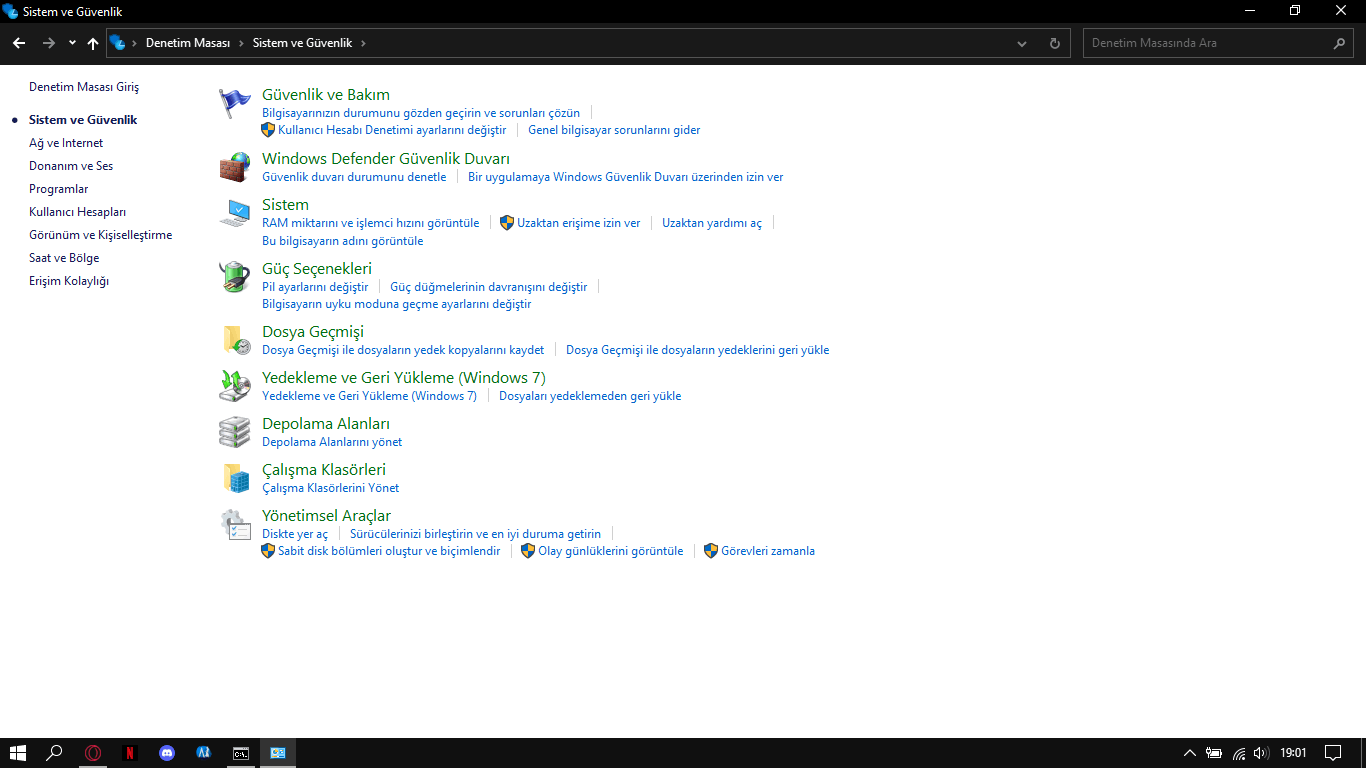Open recent locations dropdown arrow
Image resolution: width=1366 pixels, height=768 pixels.
[72, 43]
